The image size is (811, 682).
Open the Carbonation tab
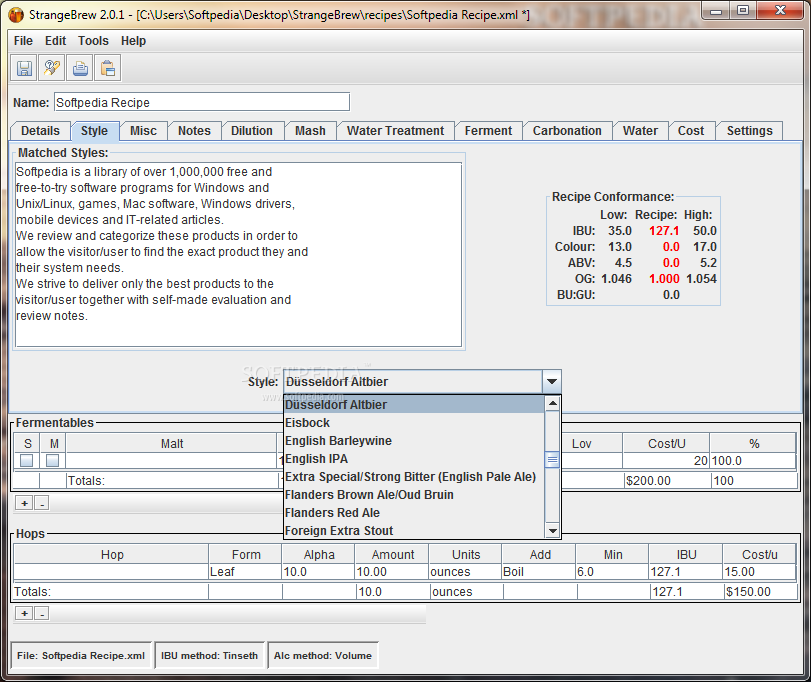click(x=567, y=131)
